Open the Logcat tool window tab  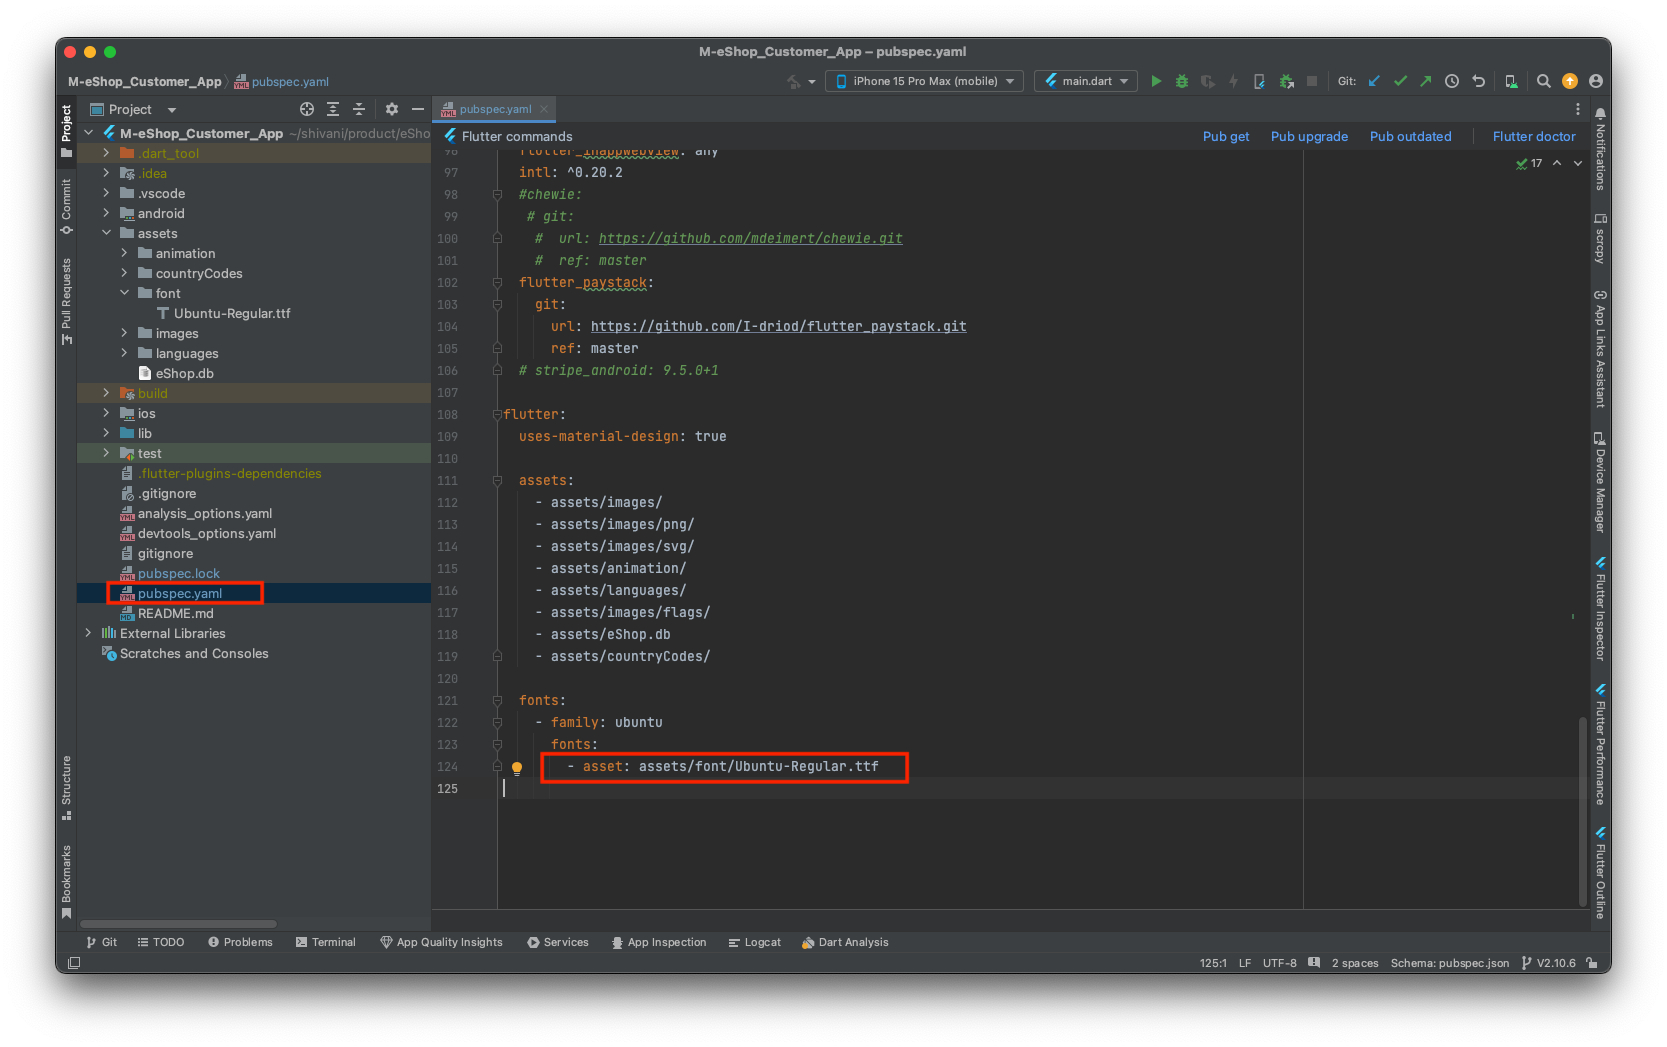[x=755, y=942]
